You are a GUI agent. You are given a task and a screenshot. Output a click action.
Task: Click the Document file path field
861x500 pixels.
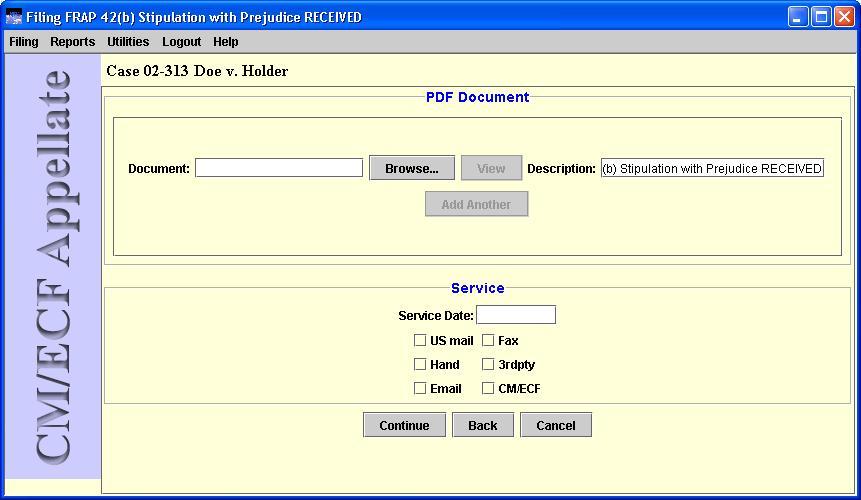click(x=279, y=168)
